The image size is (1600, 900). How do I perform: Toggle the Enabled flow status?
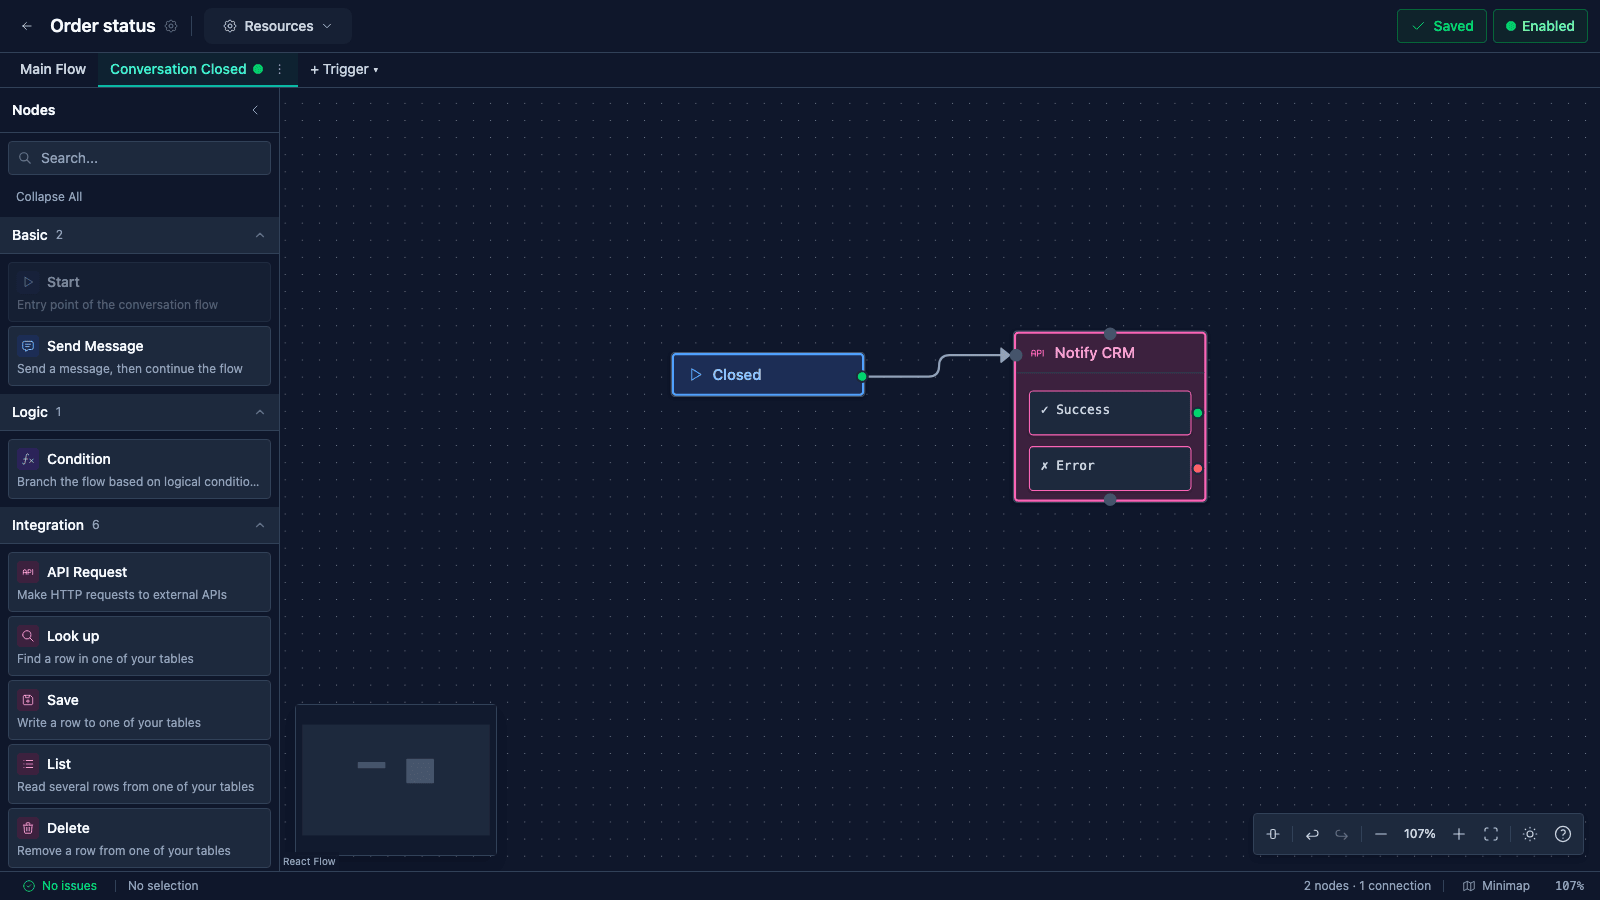[1540, 26]
